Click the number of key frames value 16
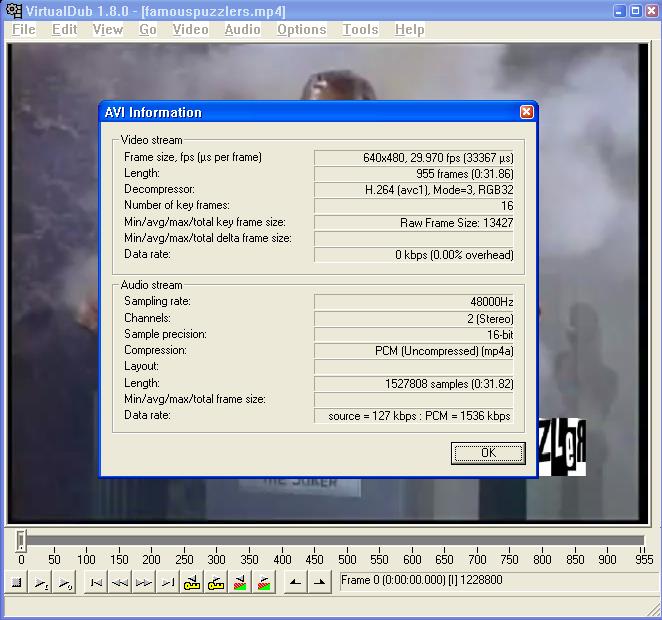Screen dimensions: 662x620 click(x=414, y=206)
